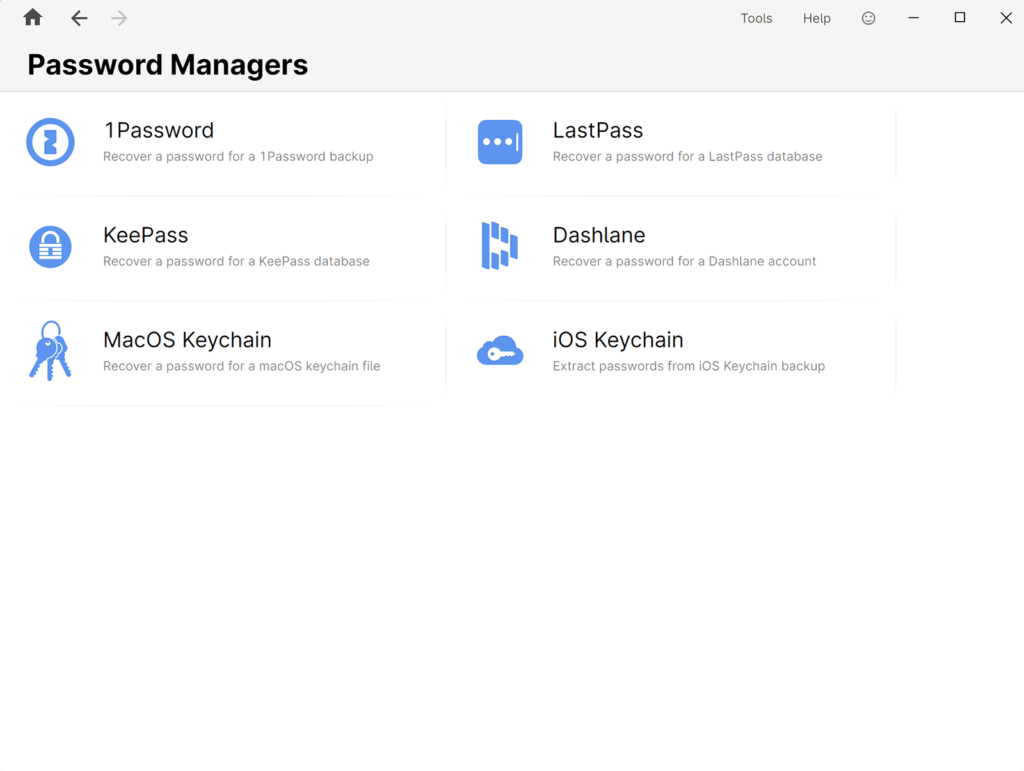The width and height of the screenshot is (1024, 771).
Task: Open the Tools menu
Action: [756, 18]
